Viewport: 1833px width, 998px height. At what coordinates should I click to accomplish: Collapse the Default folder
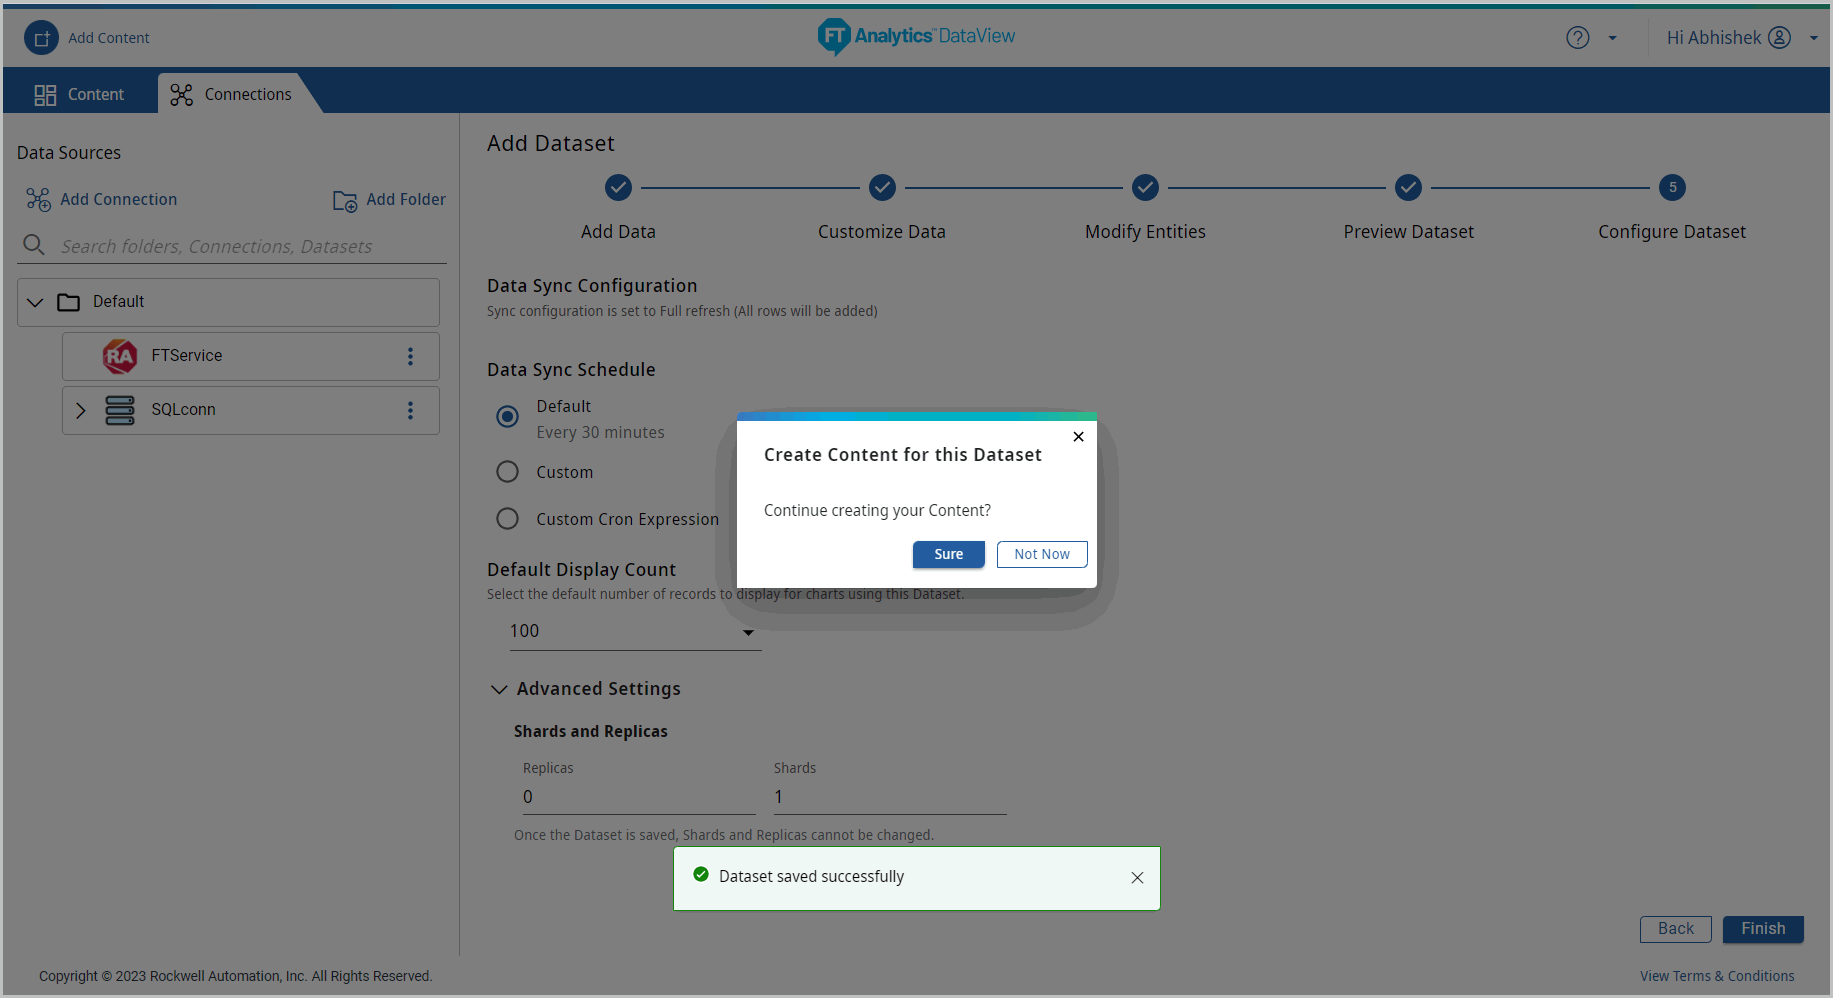[x=36, y=302]
